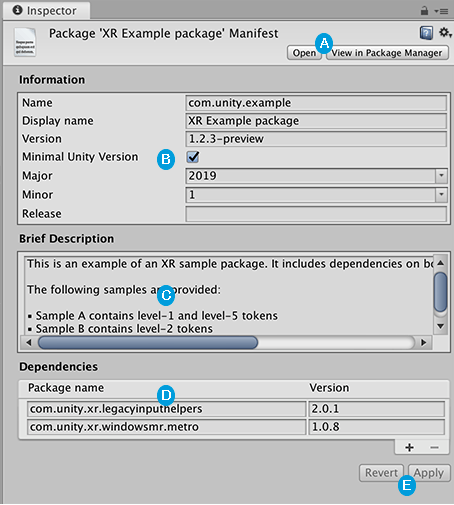Open the help reference book icon

(426, 33)
